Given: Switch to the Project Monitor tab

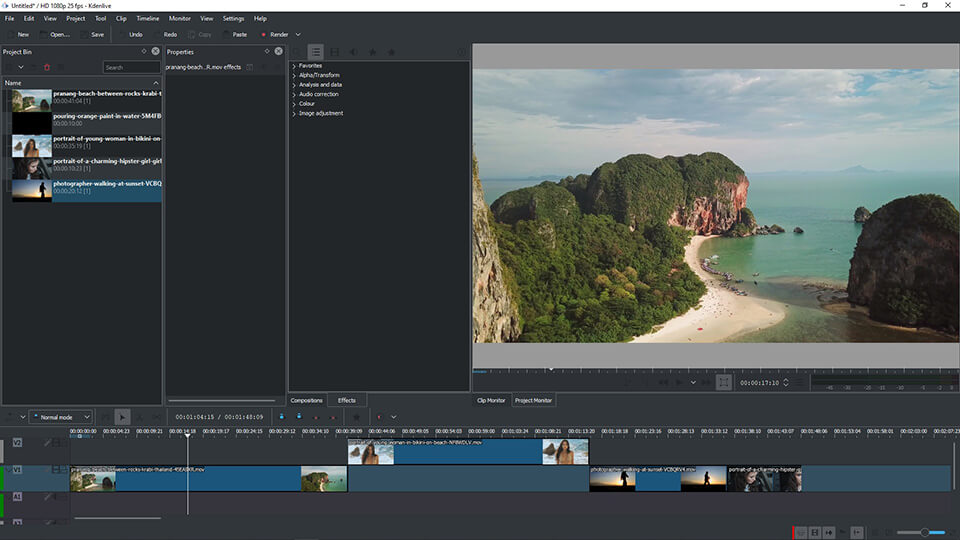Looking at the screenshot, I should click(533, 400).
